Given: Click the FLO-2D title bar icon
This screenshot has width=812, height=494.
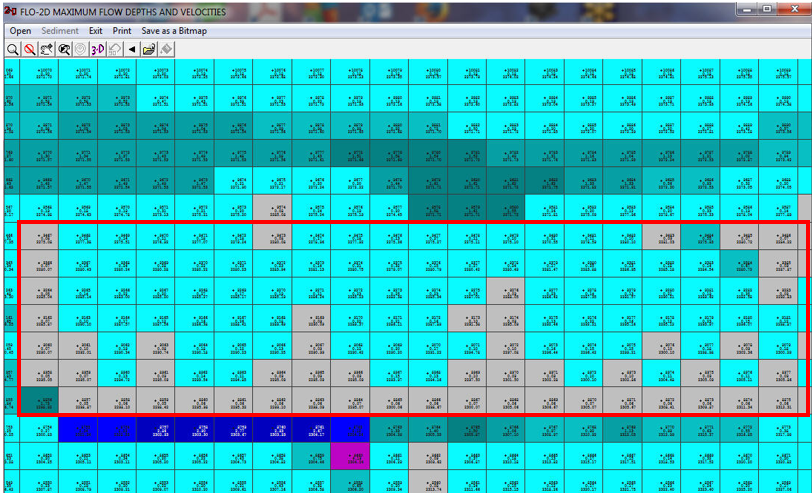Looking at the screenshot, I should click(x=9, y=12).
